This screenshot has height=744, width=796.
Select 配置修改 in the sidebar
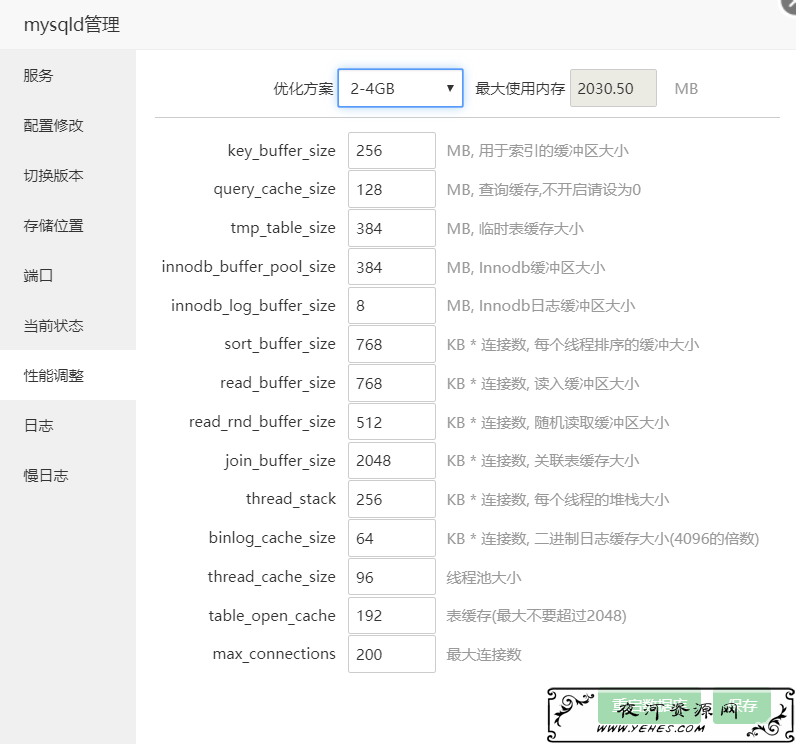(68, 125)
